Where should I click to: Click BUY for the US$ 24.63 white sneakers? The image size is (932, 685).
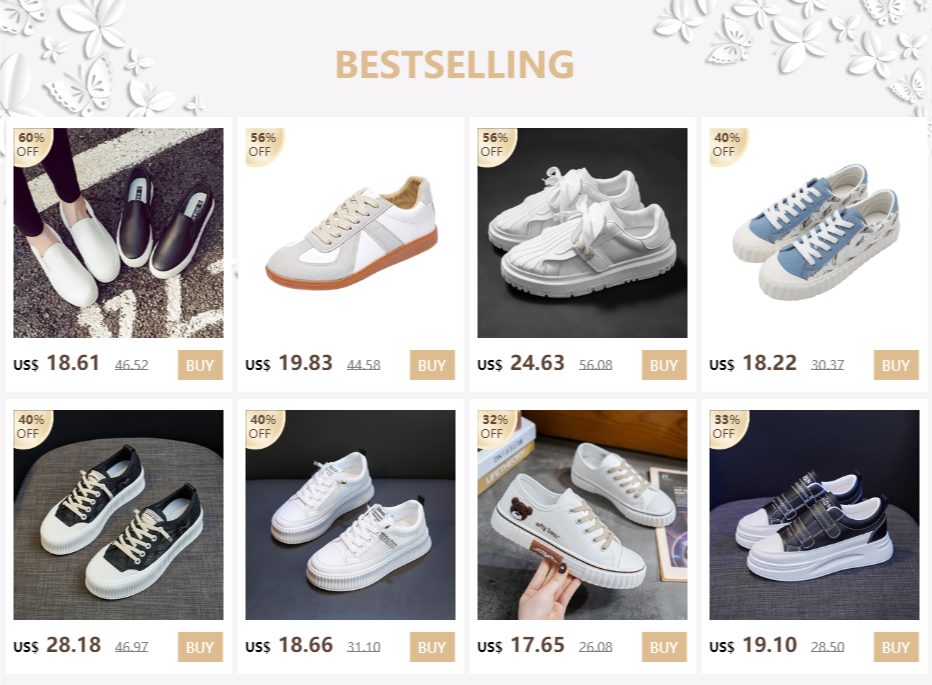pyautogui.click(x=664, y=365)
